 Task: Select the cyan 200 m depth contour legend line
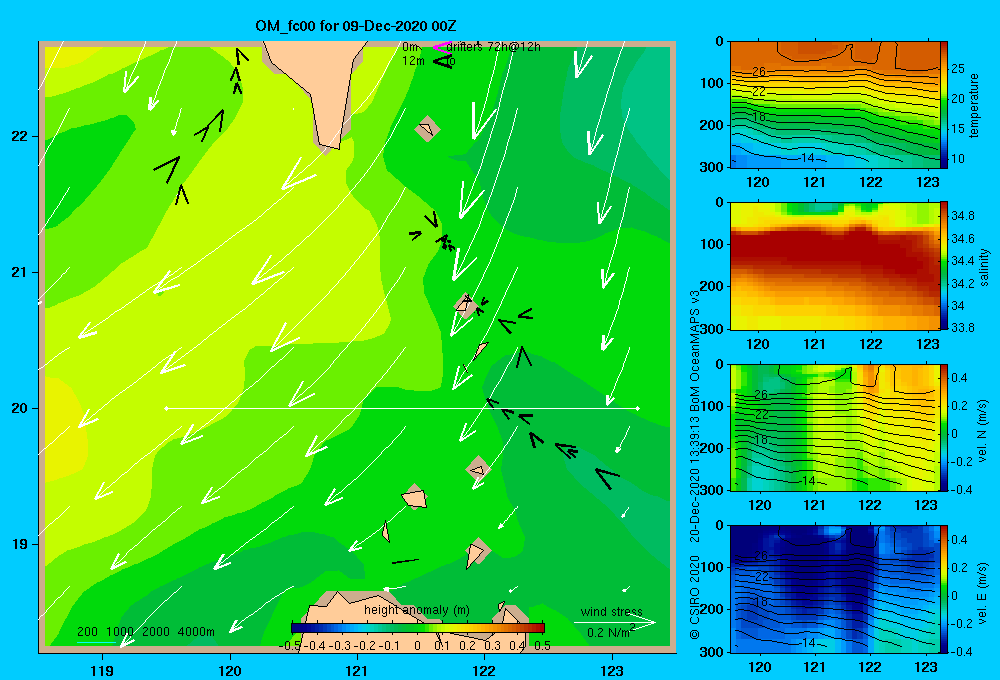[x=96, y=642]
